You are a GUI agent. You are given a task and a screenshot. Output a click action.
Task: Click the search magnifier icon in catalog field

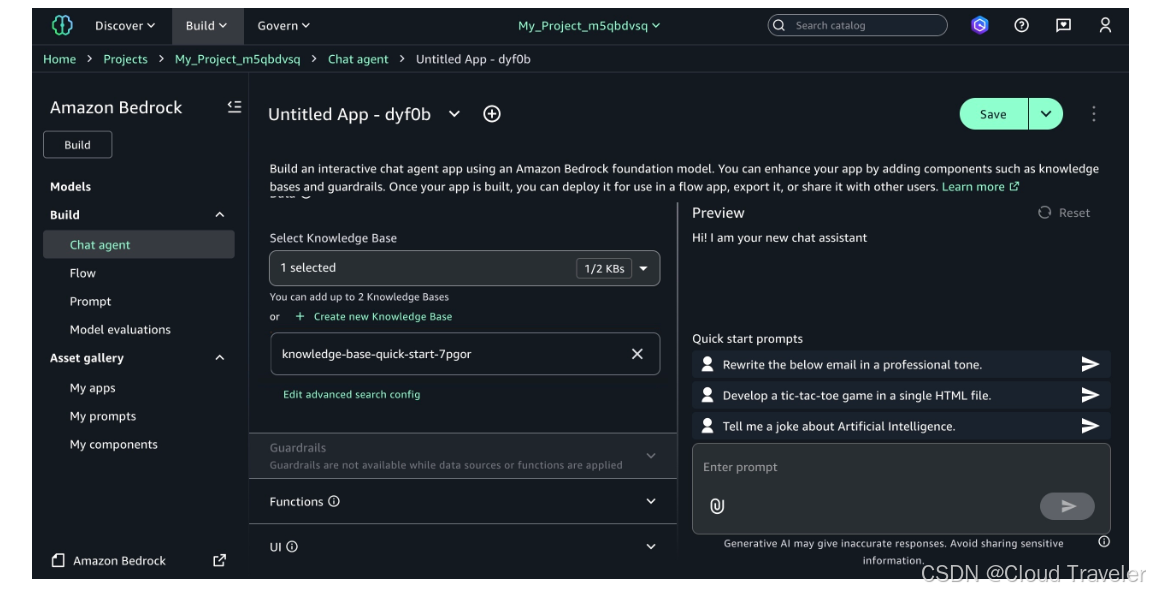pyautogui.click(x=780, y=26)
